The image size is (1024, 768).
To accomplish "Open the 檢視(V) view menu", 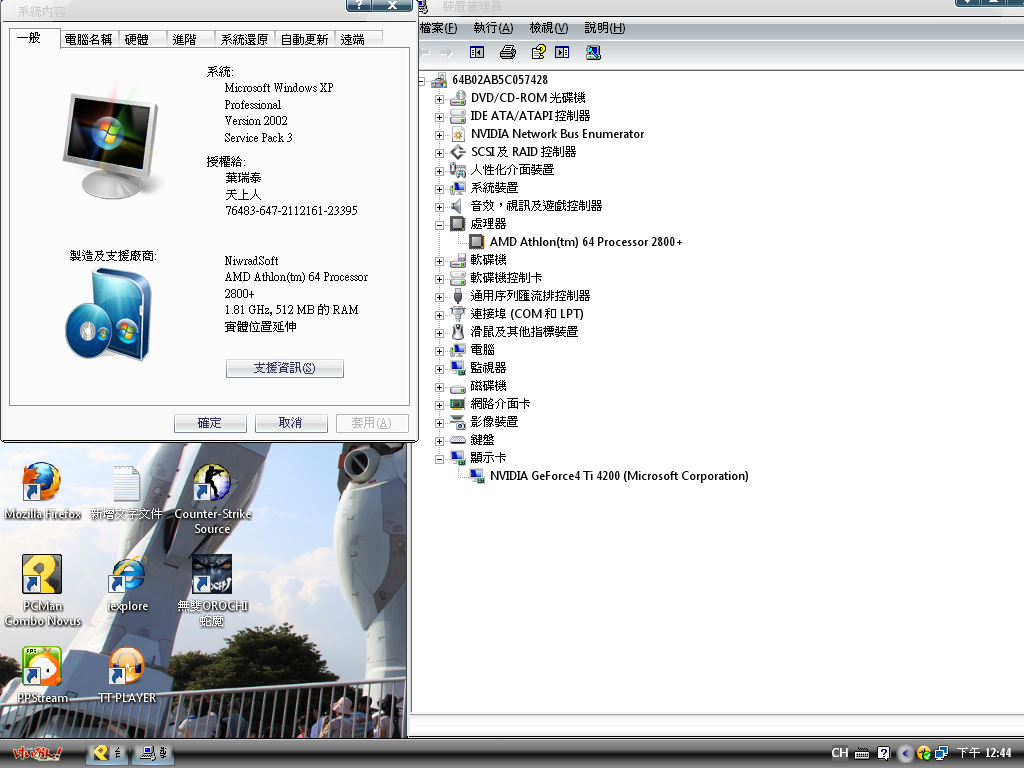I will pyautogui.click(x=548, y=28).
